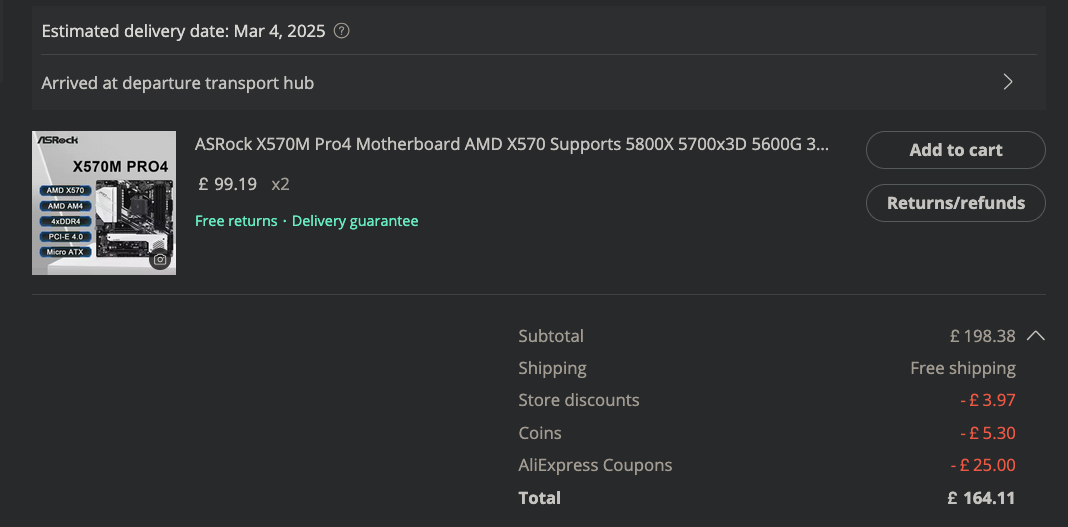Click the Store discounts amount
Viewport: 1068px width, 527px height.
(986, 400)
